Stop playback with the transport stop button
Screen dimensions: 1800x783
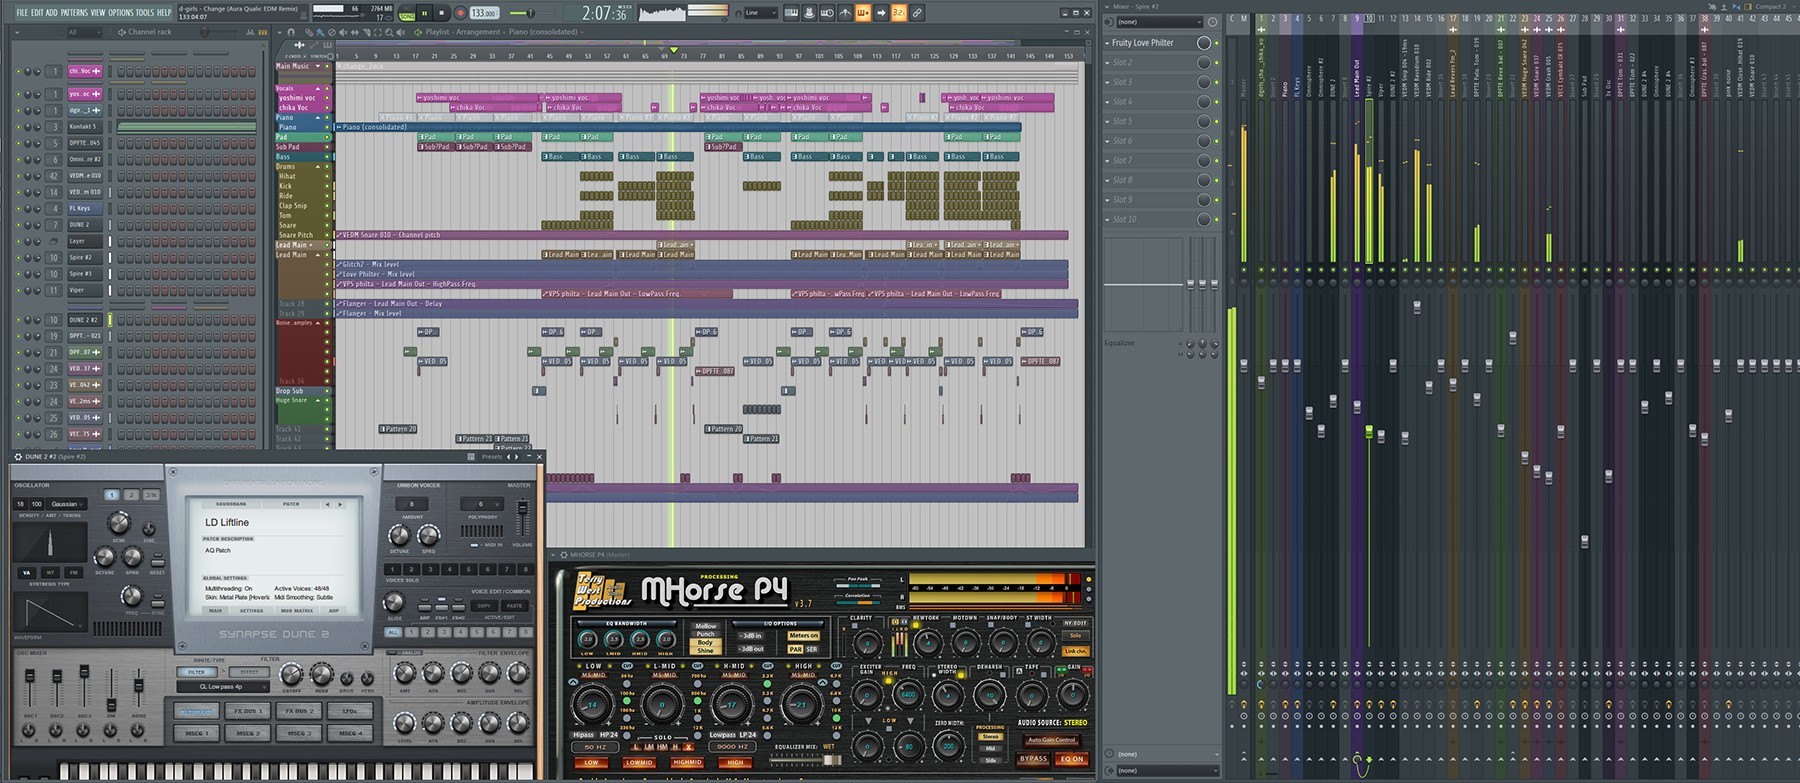point(441,13)
